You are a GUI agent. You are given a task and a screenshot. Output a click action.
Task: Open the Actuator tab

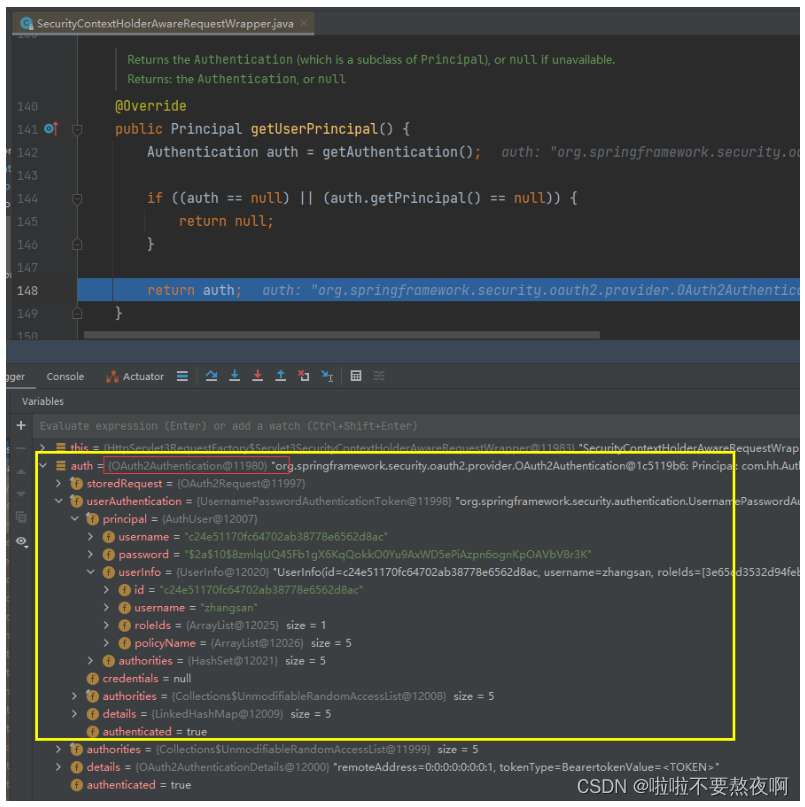(x=135, y=376)
